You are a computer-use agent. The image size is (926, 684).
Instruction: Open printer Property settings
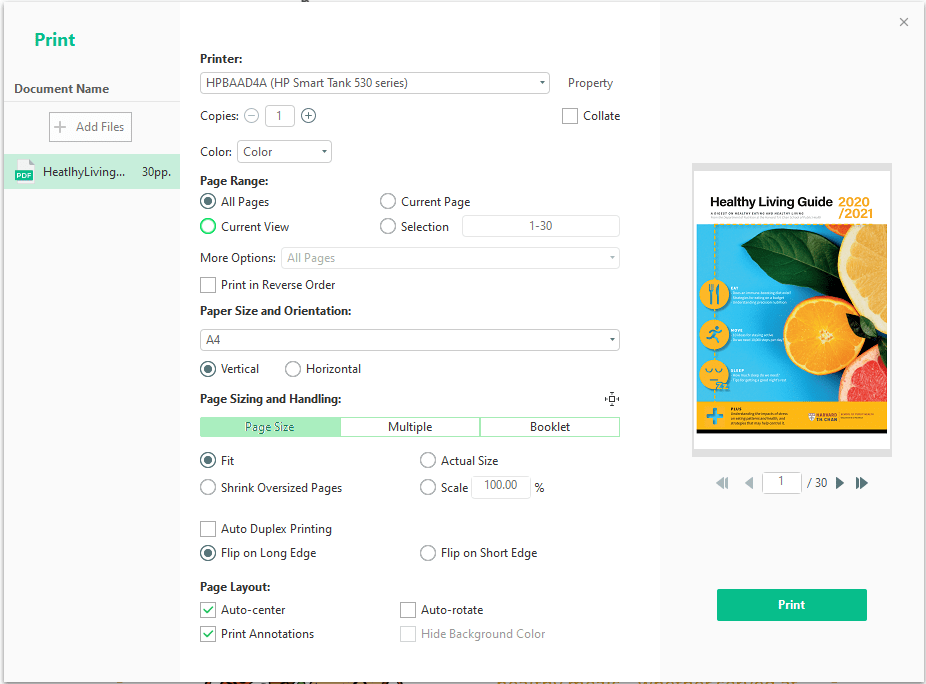(x=590, y=83)
